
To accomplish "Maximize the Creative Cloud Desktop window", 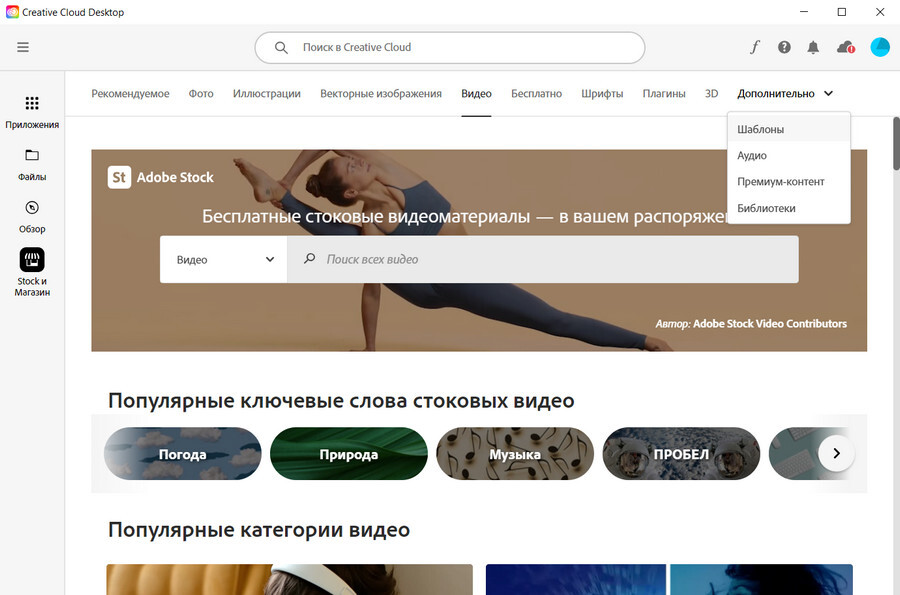I will [841, 12].
